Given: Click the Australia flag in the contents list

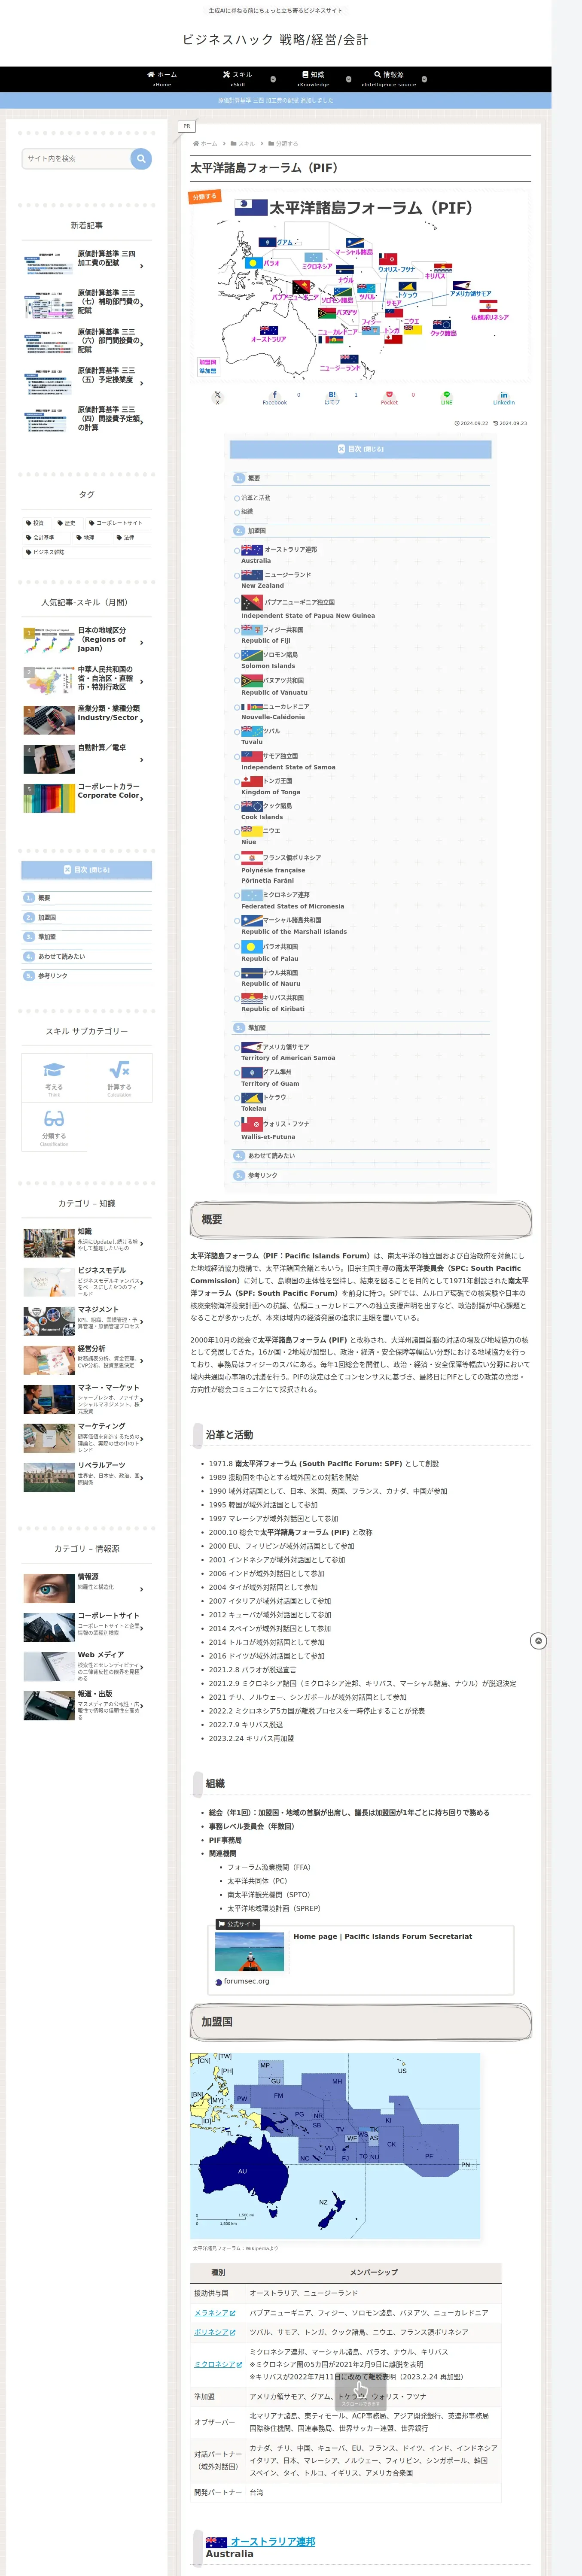Looking at the screenshot, I should pos(252,549).
